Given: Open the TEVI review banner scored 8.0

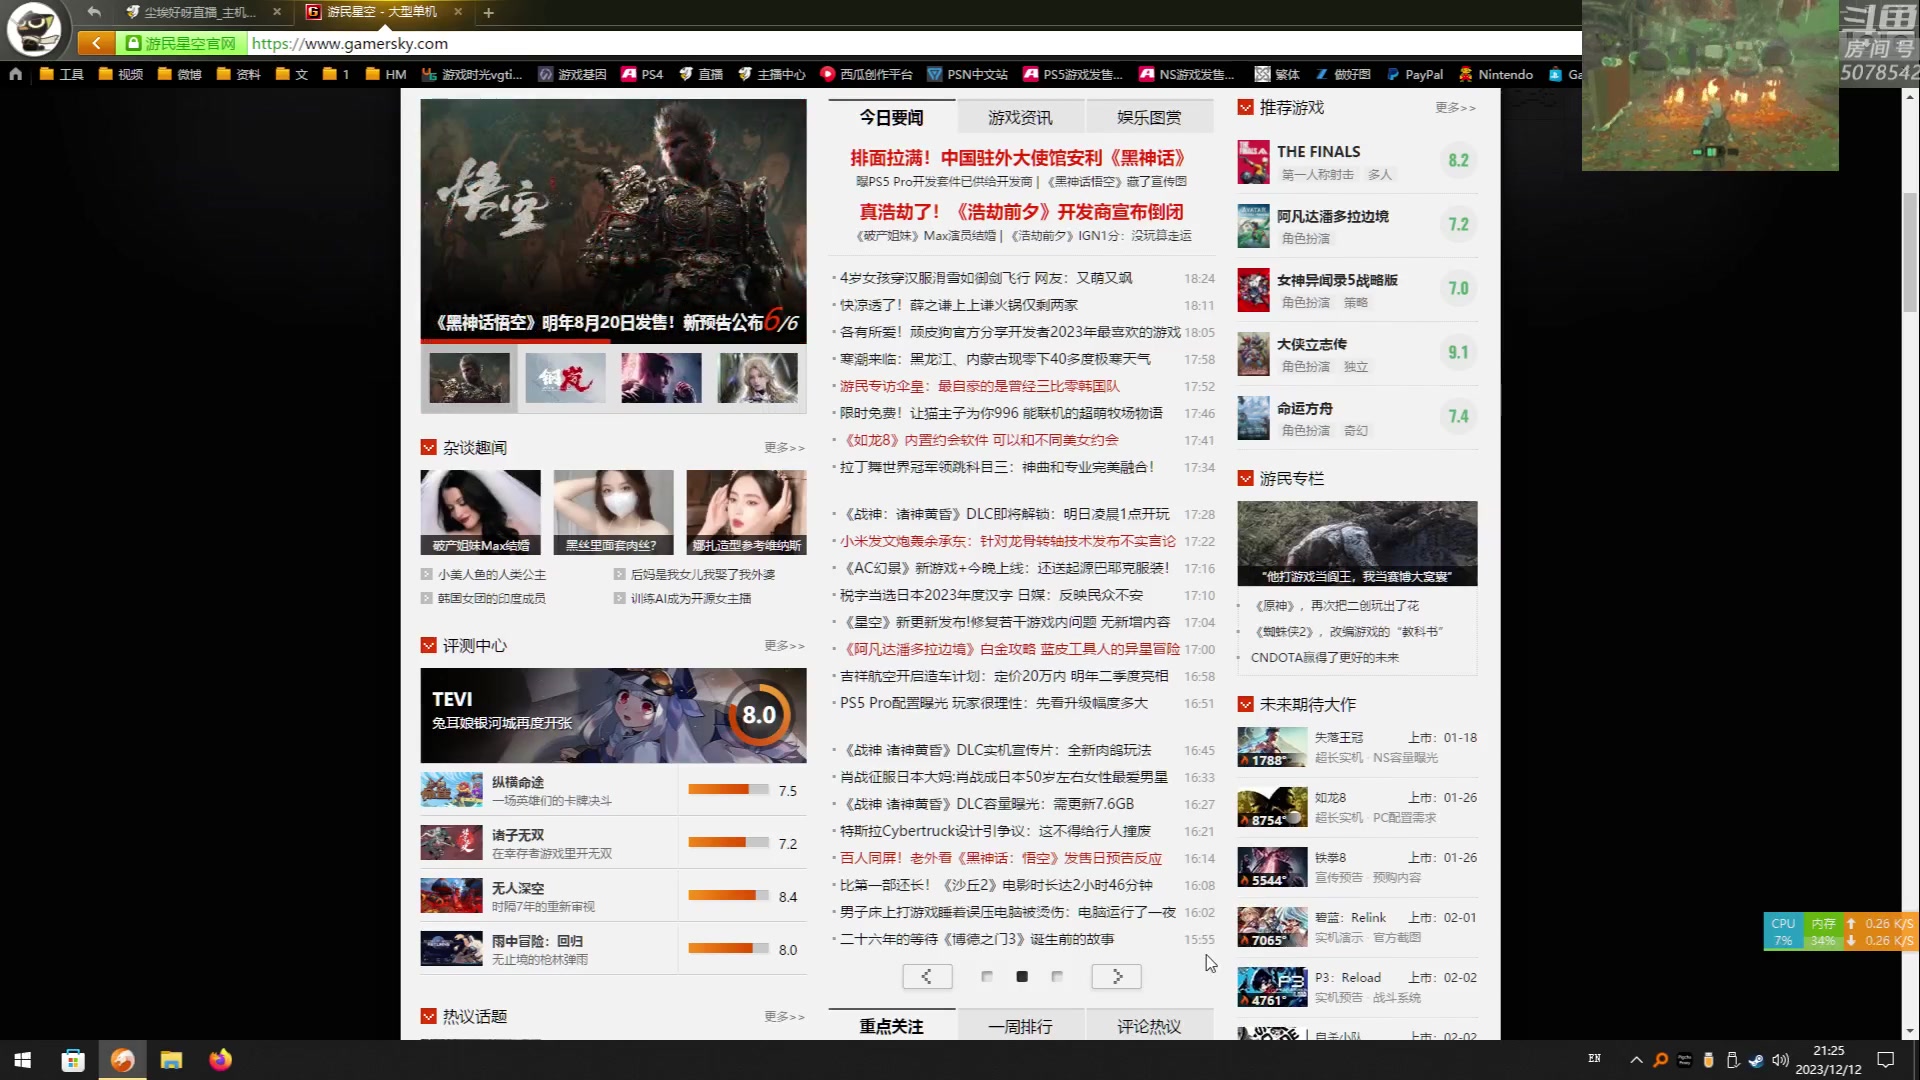Looking at the screenshot, I should pos(613,715).
